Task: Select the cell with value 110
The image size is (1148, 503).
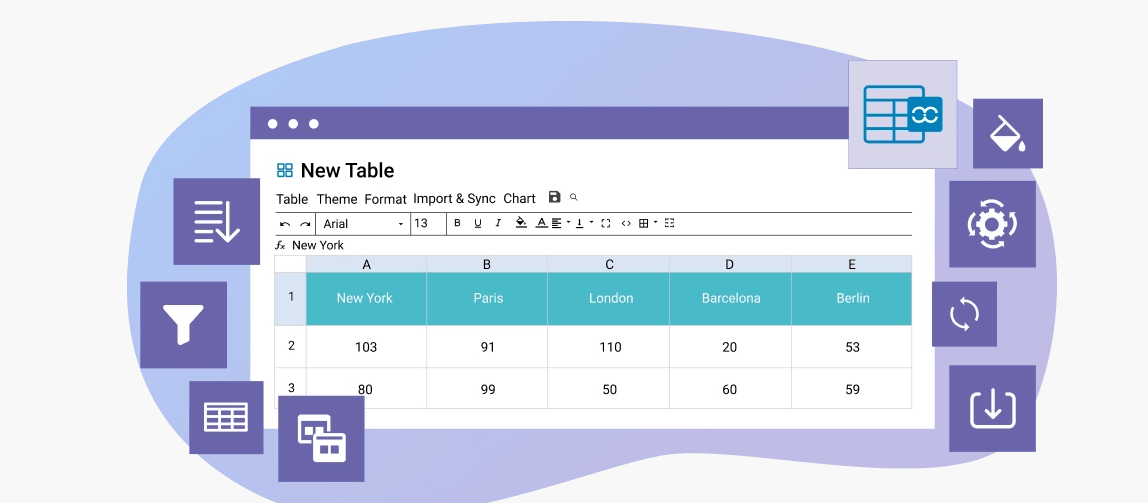Action: [608, 347]
